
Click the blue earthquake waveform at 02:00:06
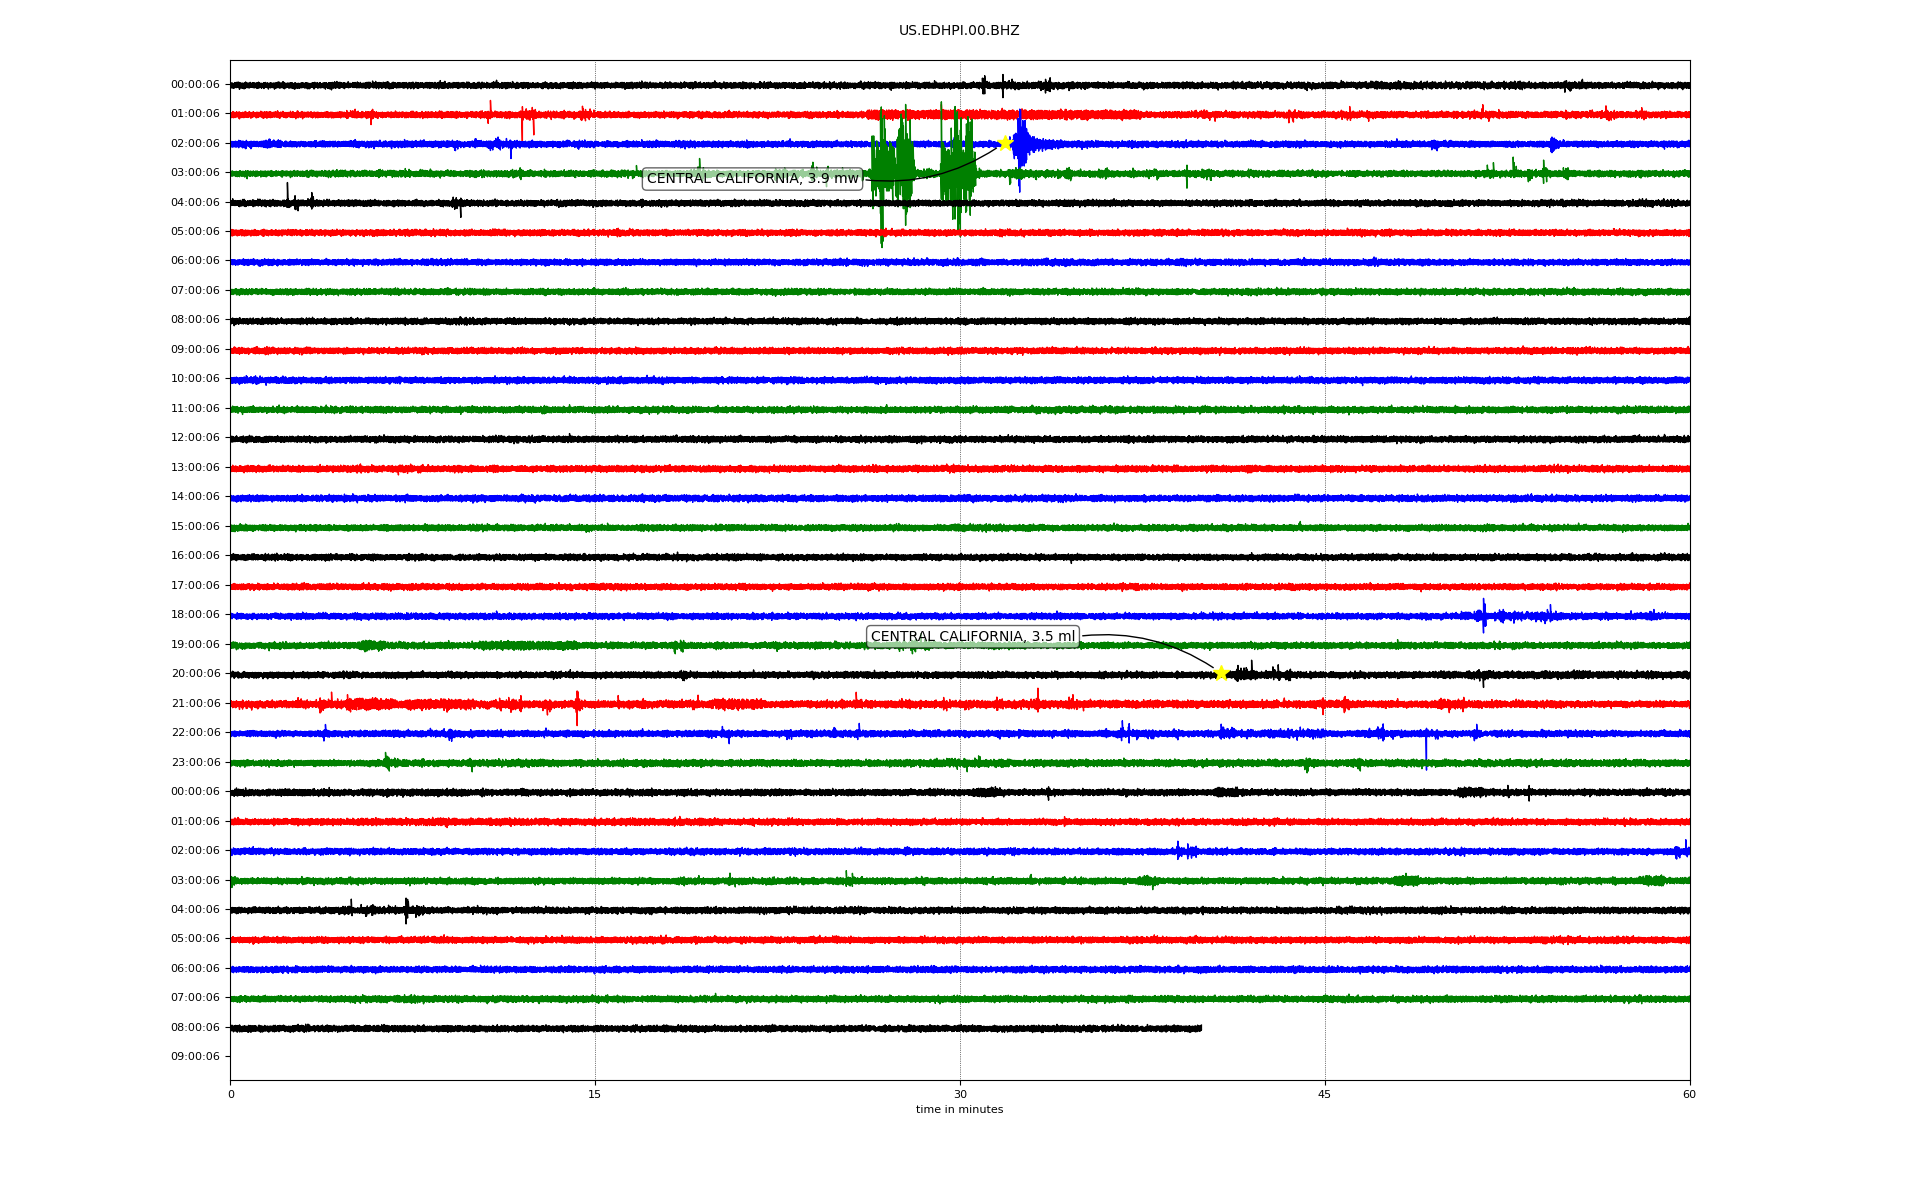[x=1022, y=144]
